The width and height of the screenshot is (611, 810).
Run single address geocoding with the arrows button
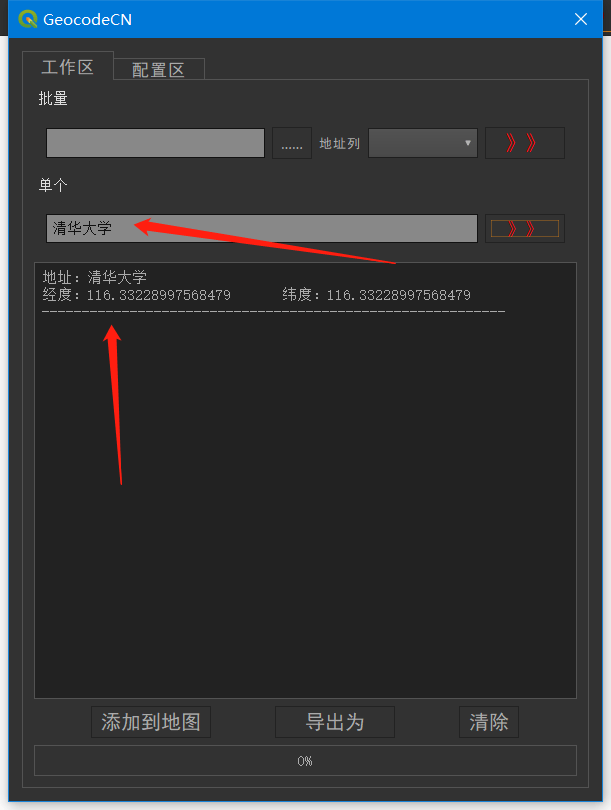tap(525, 228)
